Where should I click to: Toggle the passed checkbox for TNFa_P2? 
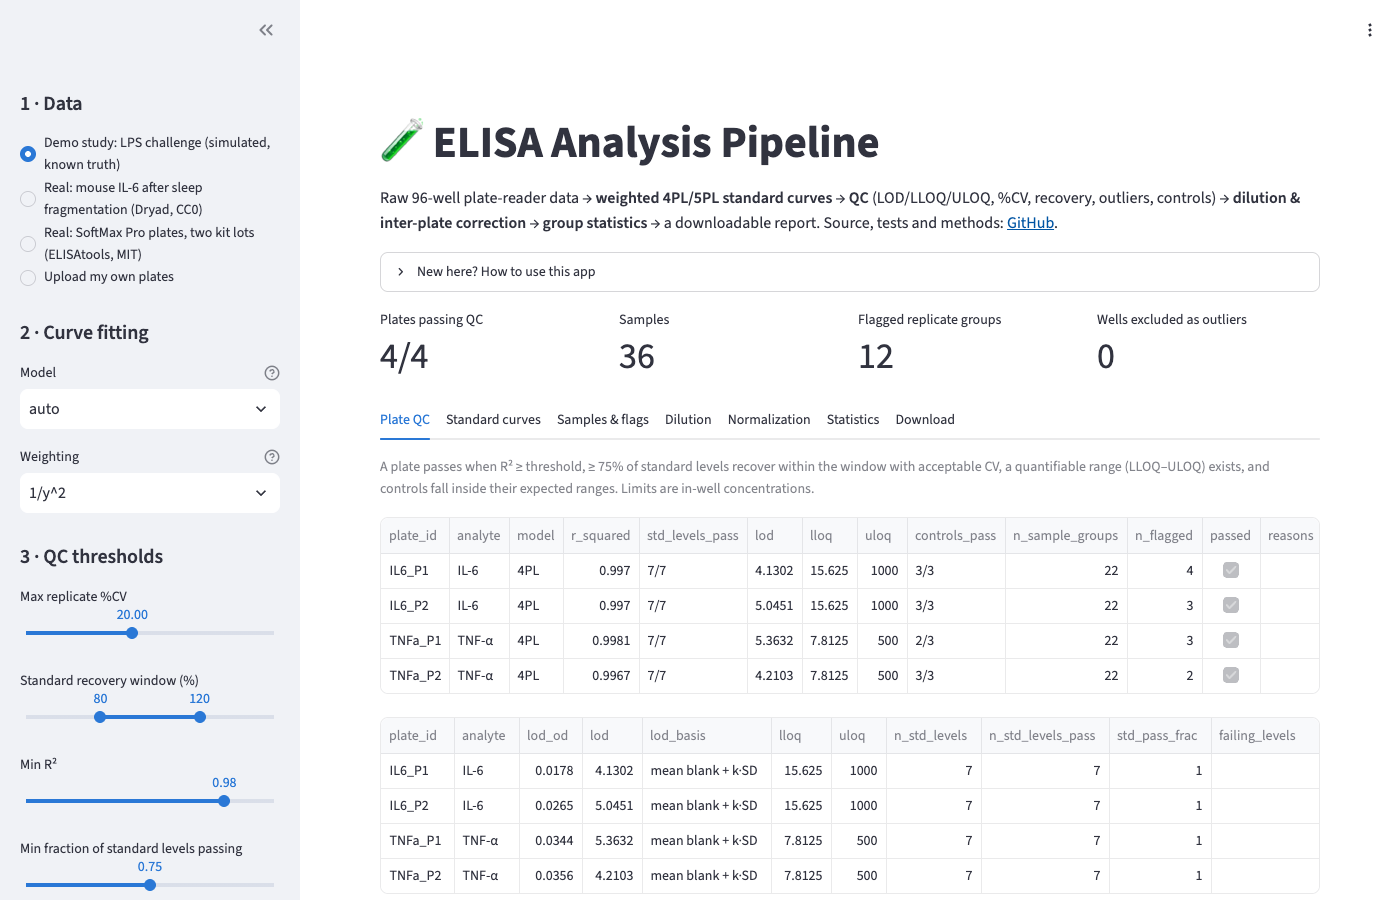coord(1231,675)
